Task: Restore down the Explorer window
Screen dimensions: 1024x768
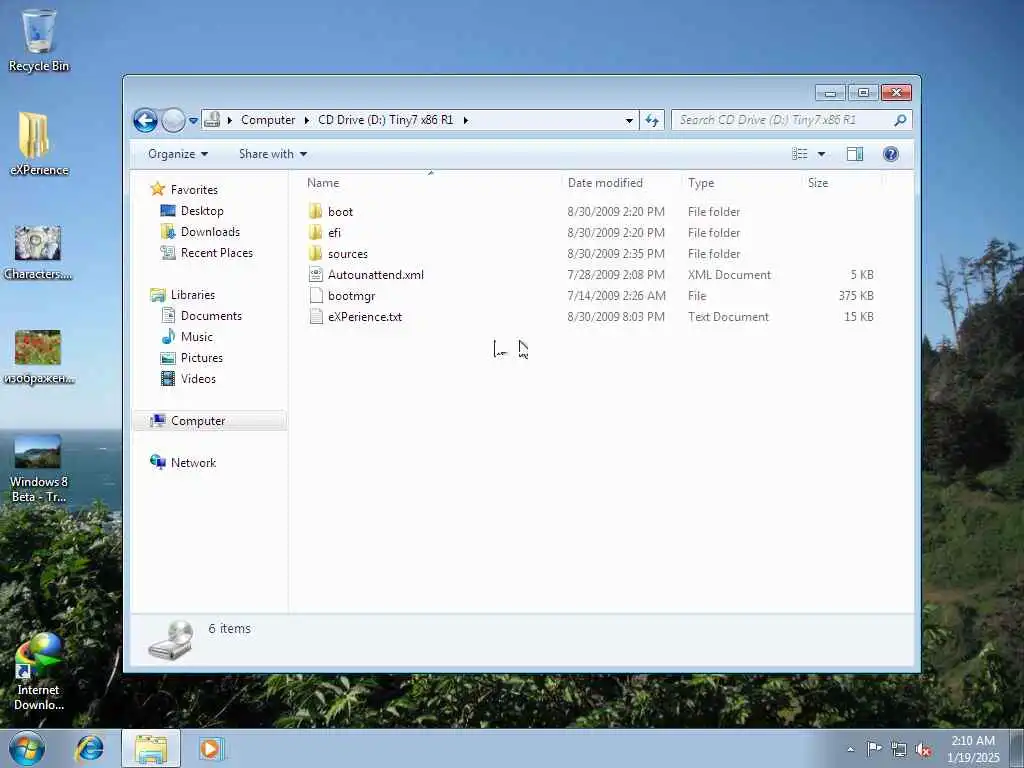Action: (x=863, y=93)
